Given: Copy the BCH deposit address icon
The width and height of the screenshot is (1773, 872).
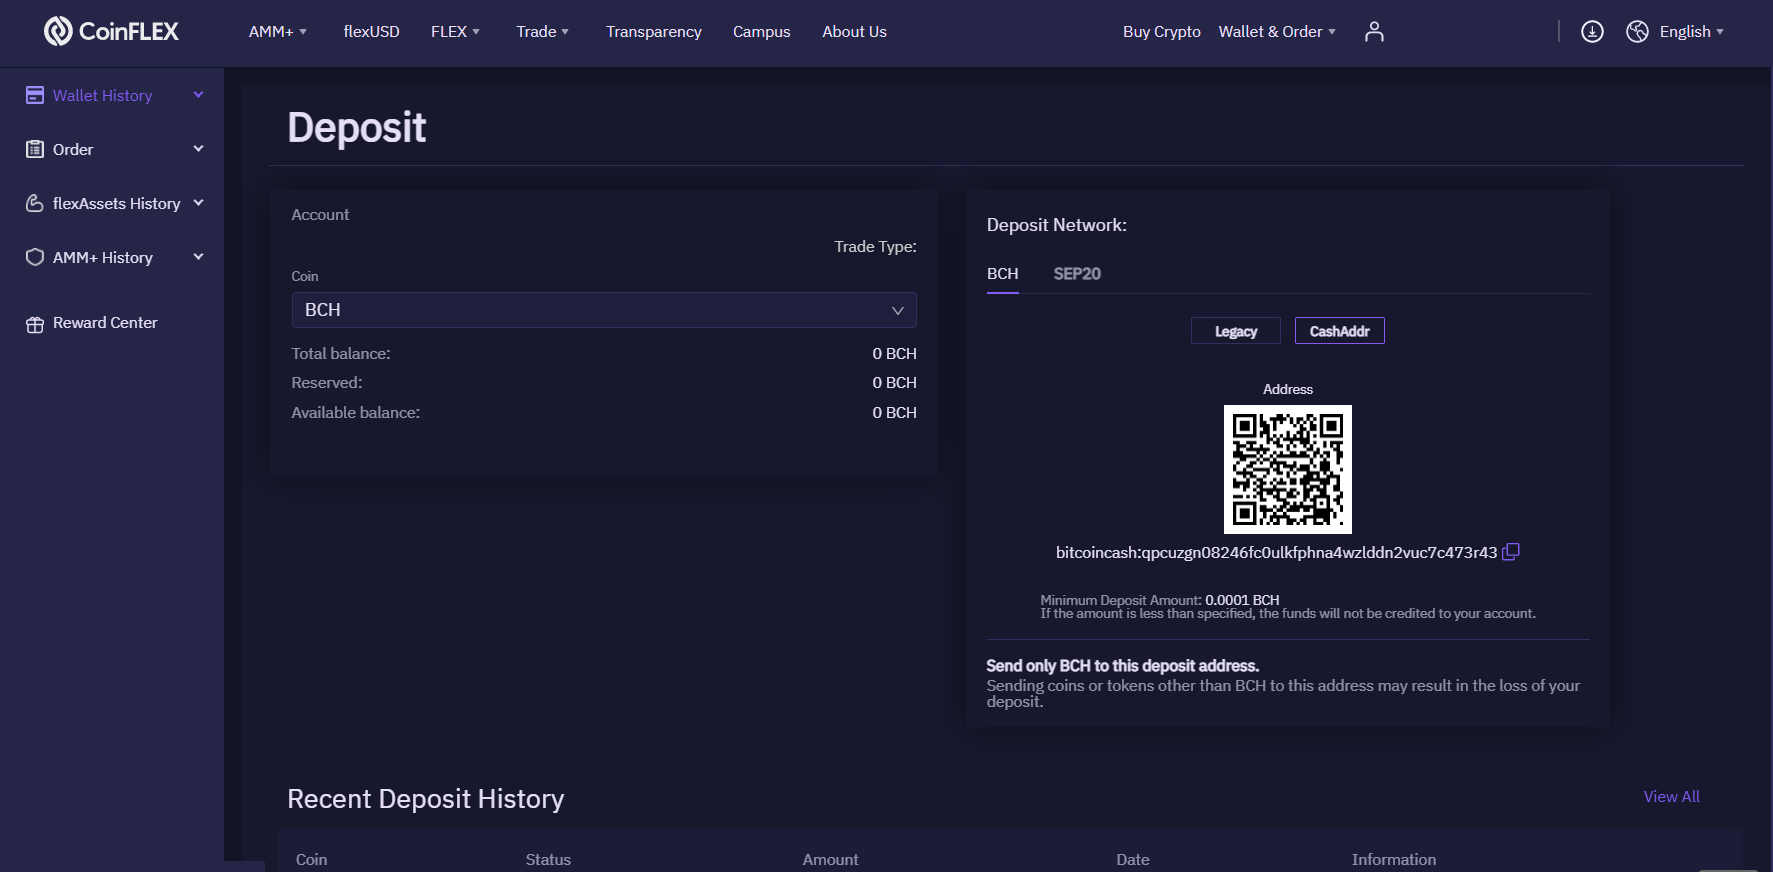Looking at the screenshot, I should point(1511,552).
